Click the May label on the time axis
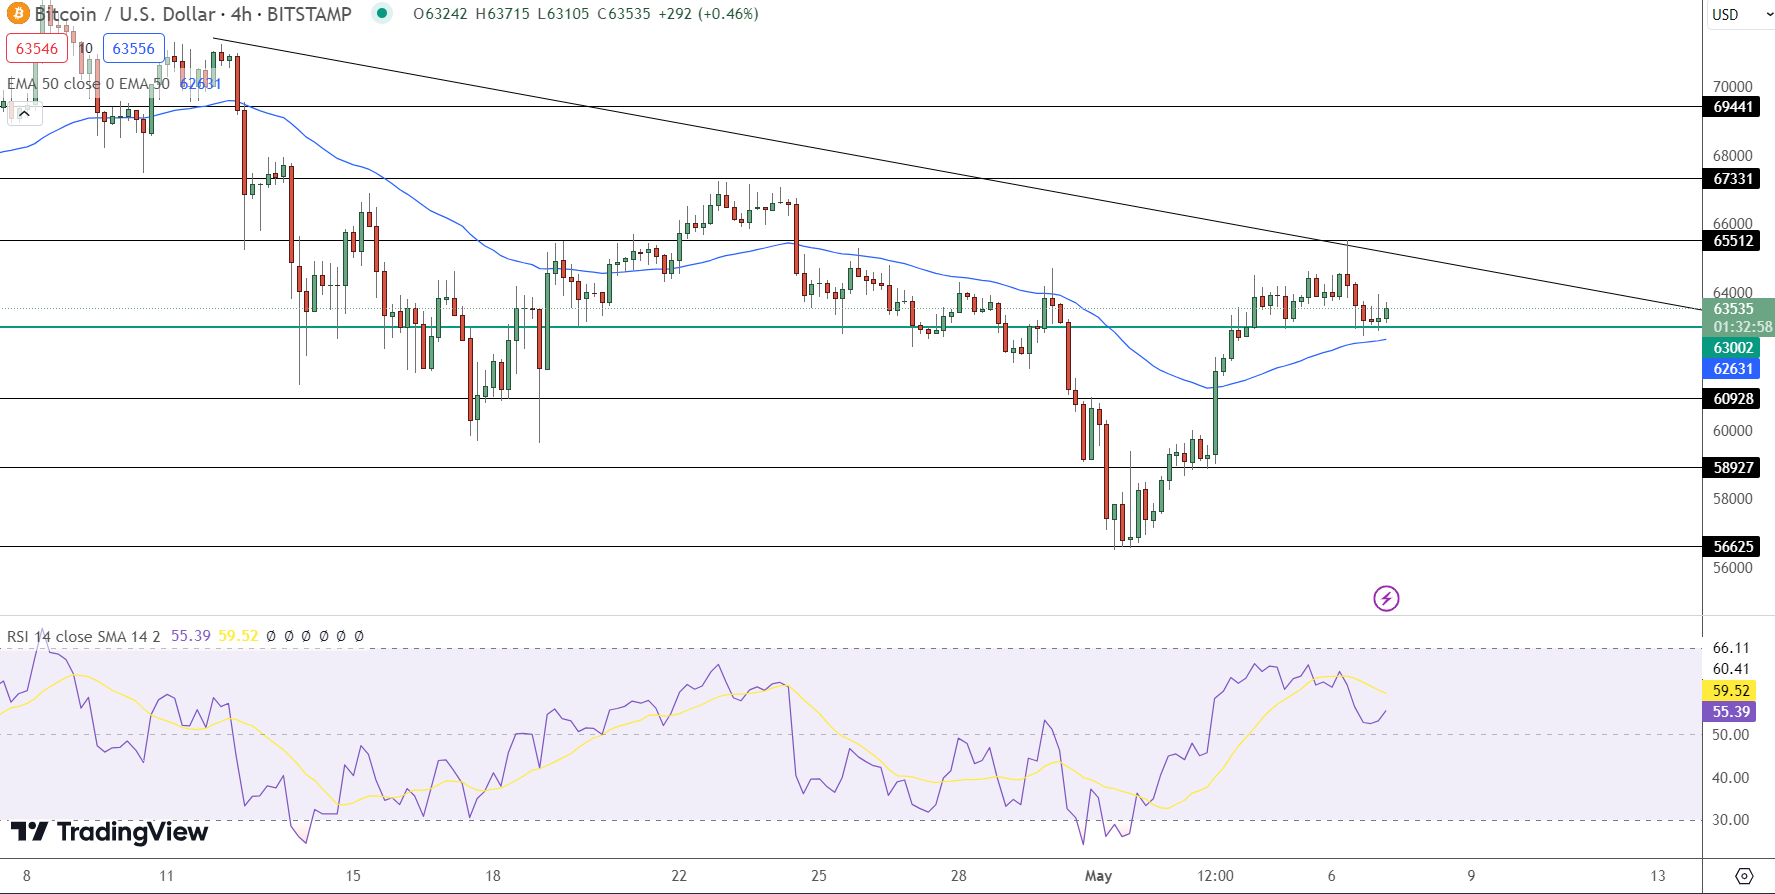The image size is (1775, 894). (x=1098, y=876)
